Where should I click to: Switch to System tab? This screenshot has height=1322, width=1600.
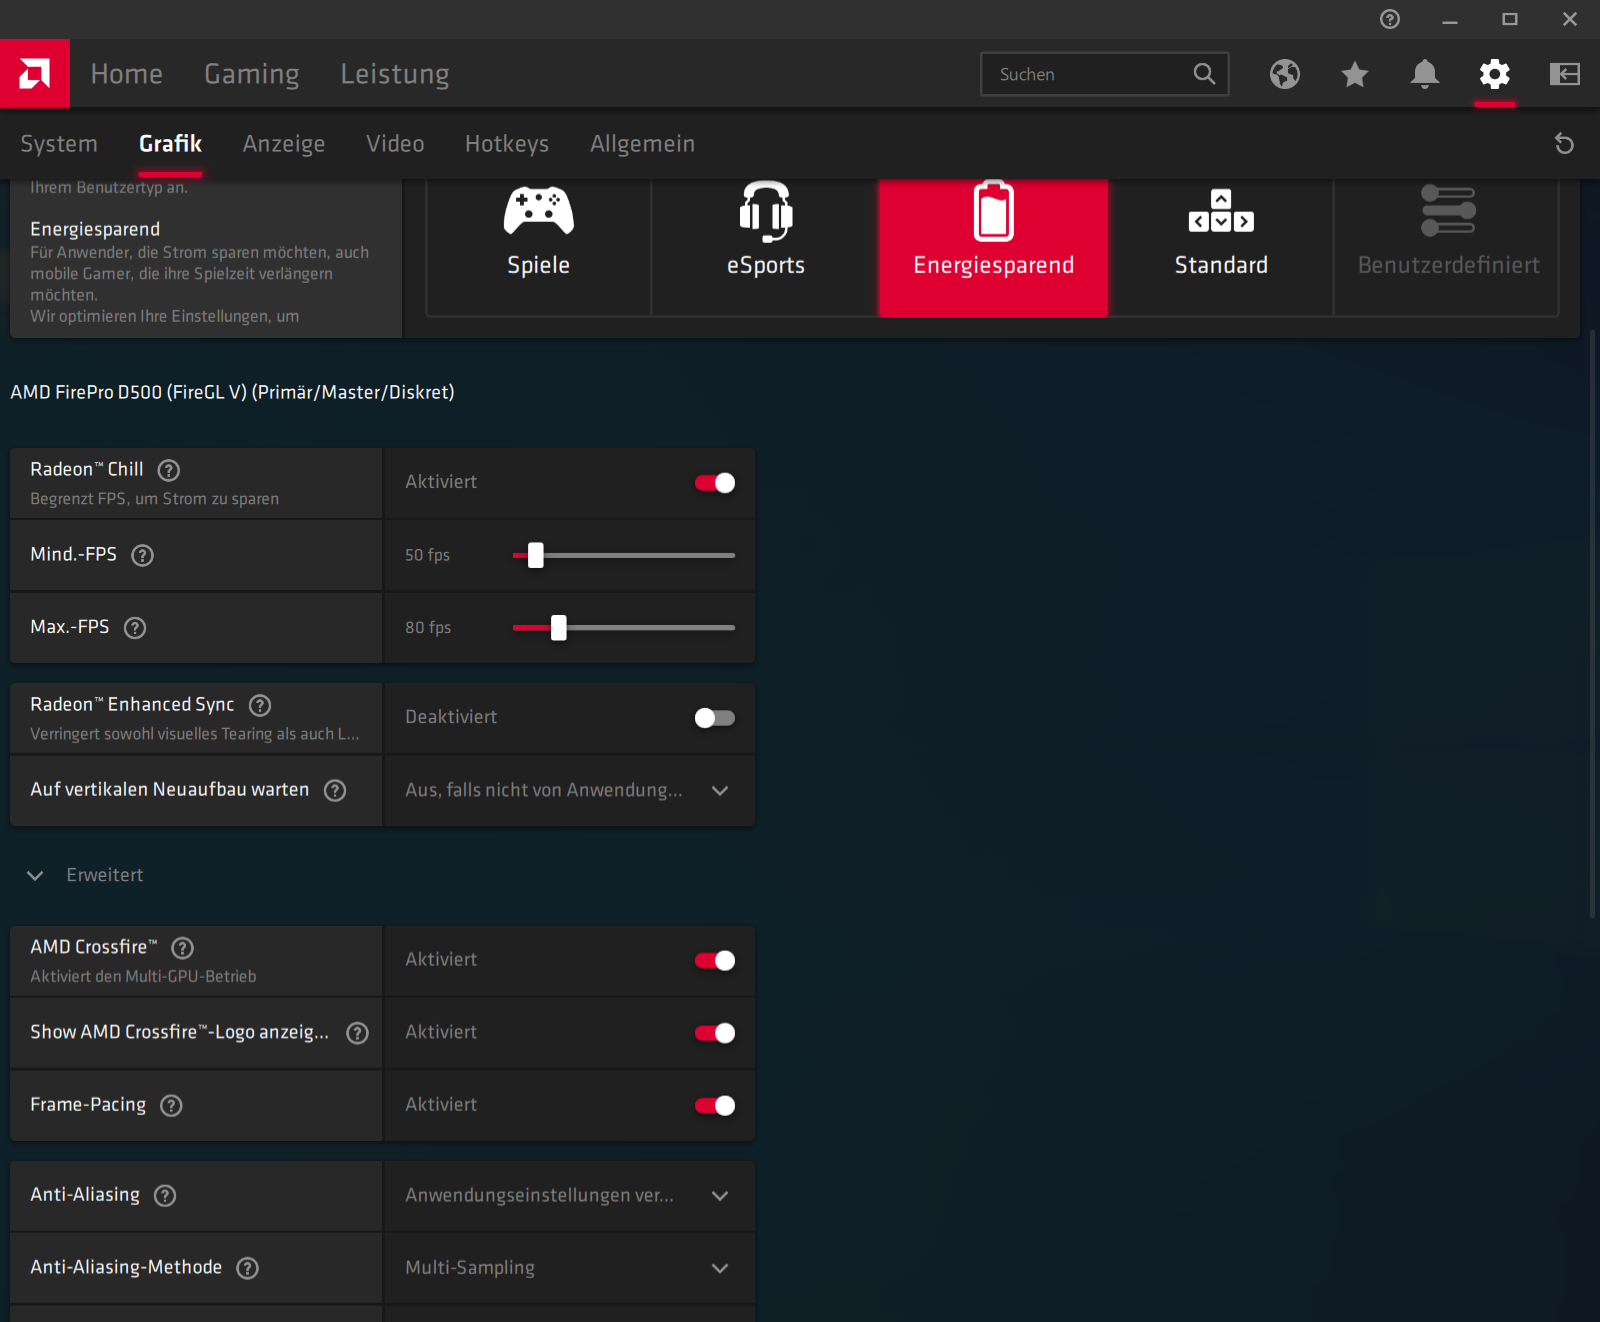pos(59,144)
